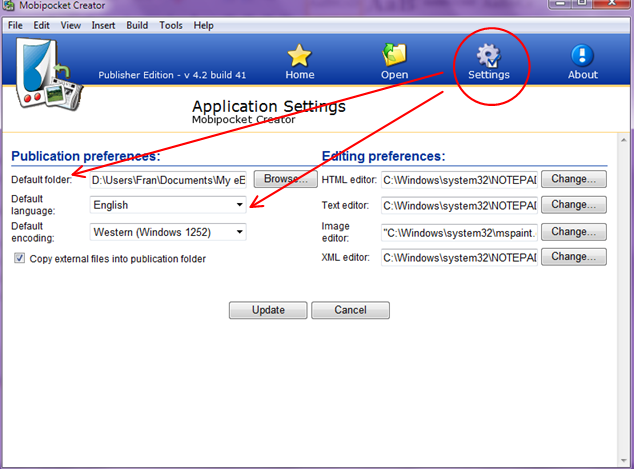Viewport: 635px width, 469px height.
Task: Open the About exclamation icon
Action: 582,55
